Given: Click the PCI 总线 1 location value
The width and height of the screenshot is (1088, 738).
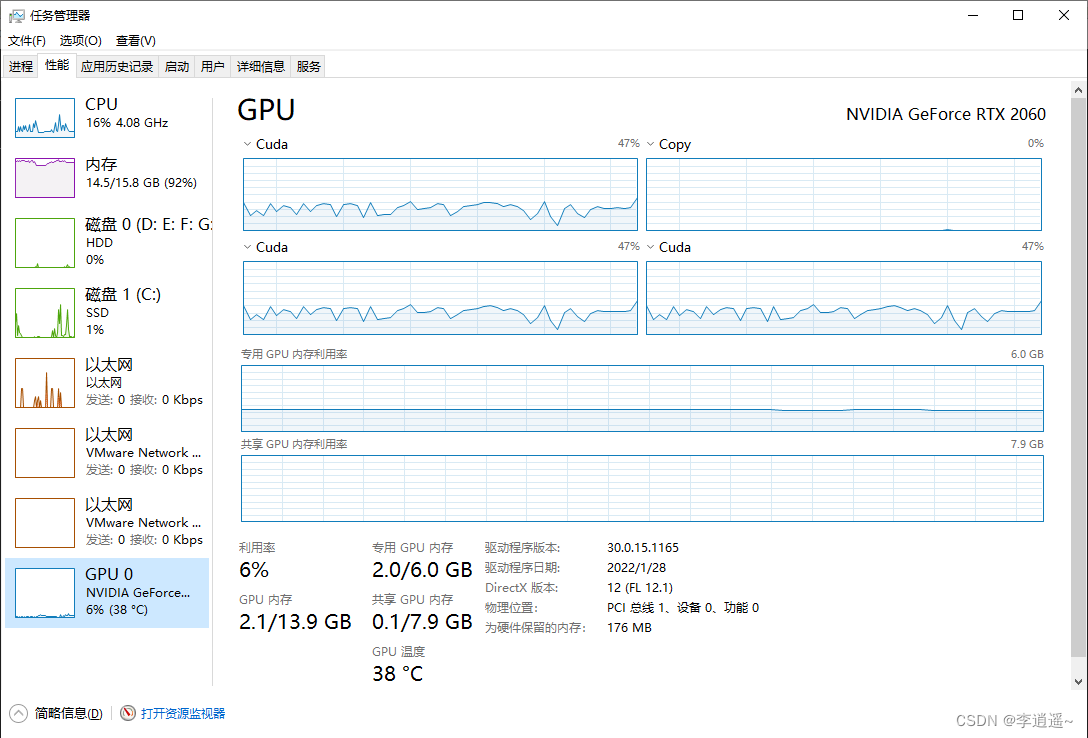Looking at the screenshot, I should (x=683, y=608).
